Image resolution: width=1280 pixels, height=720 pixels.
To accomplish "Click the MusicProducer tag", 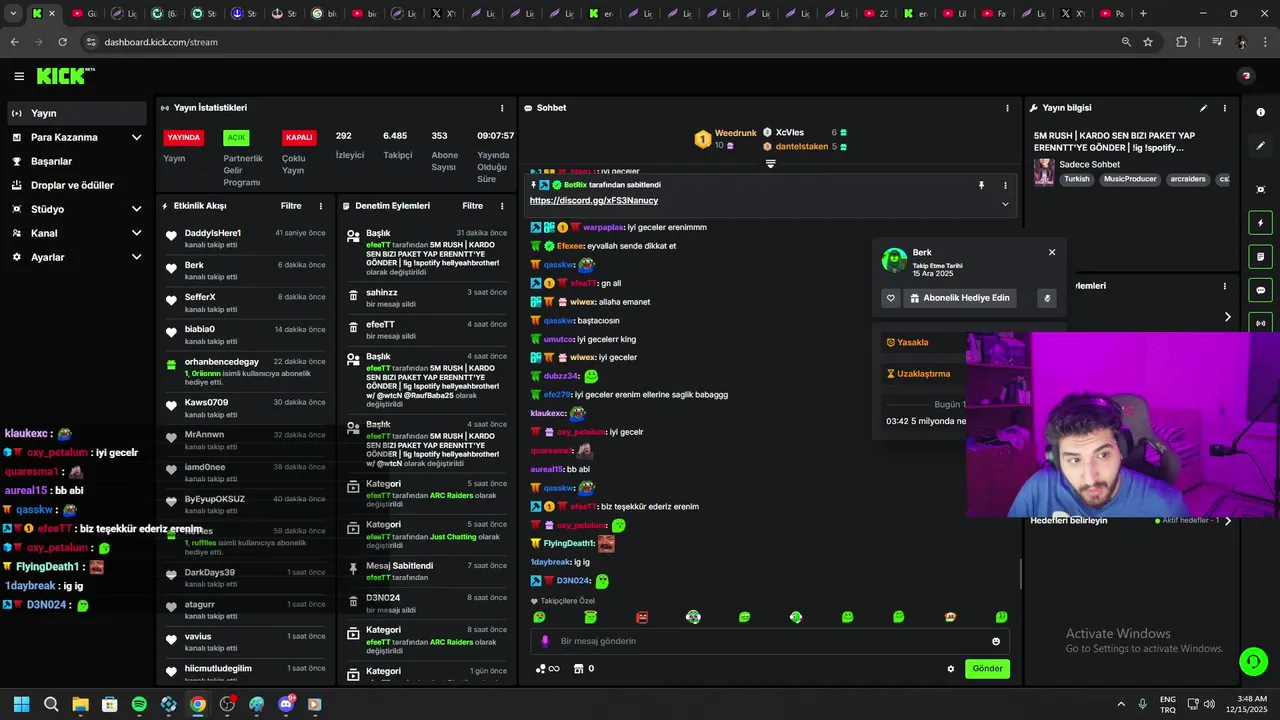I will coord(1130,180).
